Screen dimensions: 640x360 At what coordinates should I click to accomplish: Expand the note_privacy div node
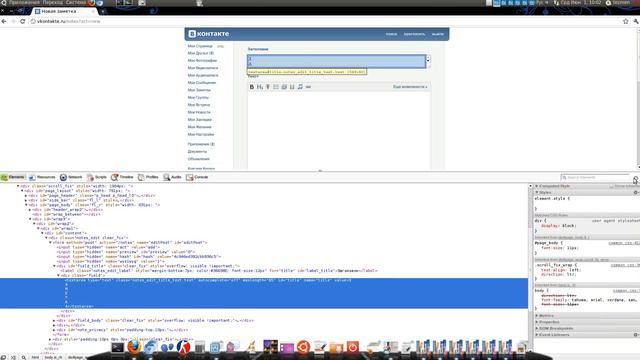(x=54, y=330)
